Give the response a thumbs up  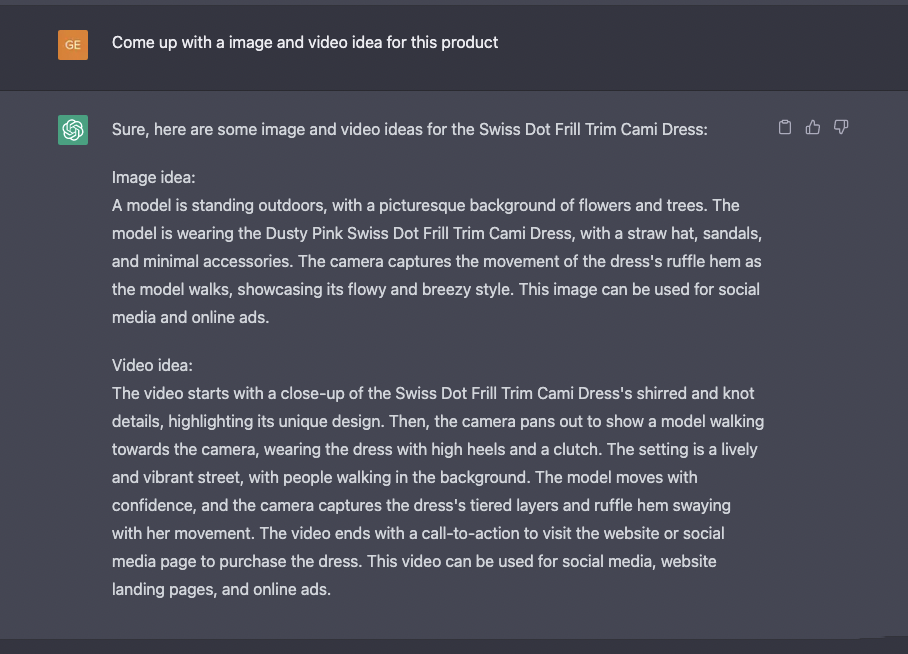[x=812, y=127]
